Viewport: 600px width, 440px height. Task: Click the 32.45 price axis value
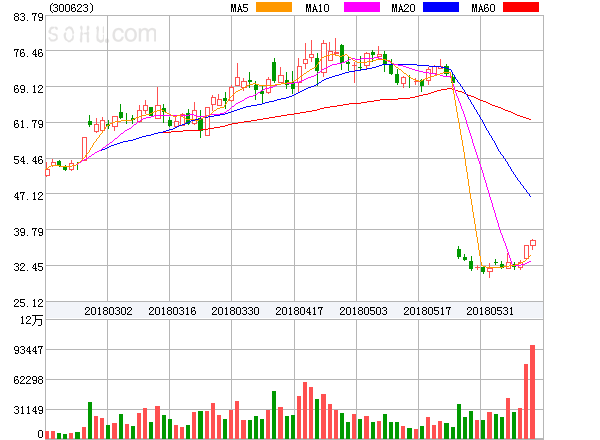coord(28,267)
